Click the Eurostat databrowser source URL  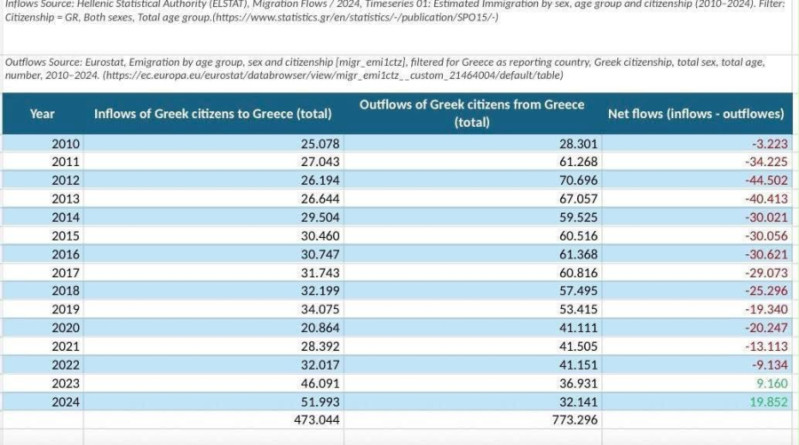pos(333,75)
